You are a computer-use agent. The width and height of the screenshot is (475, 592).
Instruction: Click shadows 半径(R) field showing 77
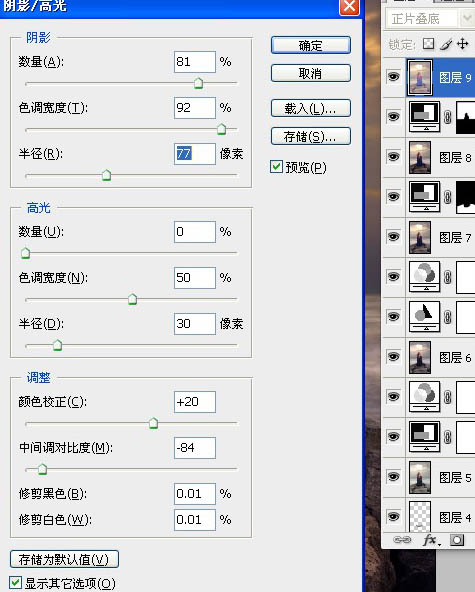(x=195, y=154)
